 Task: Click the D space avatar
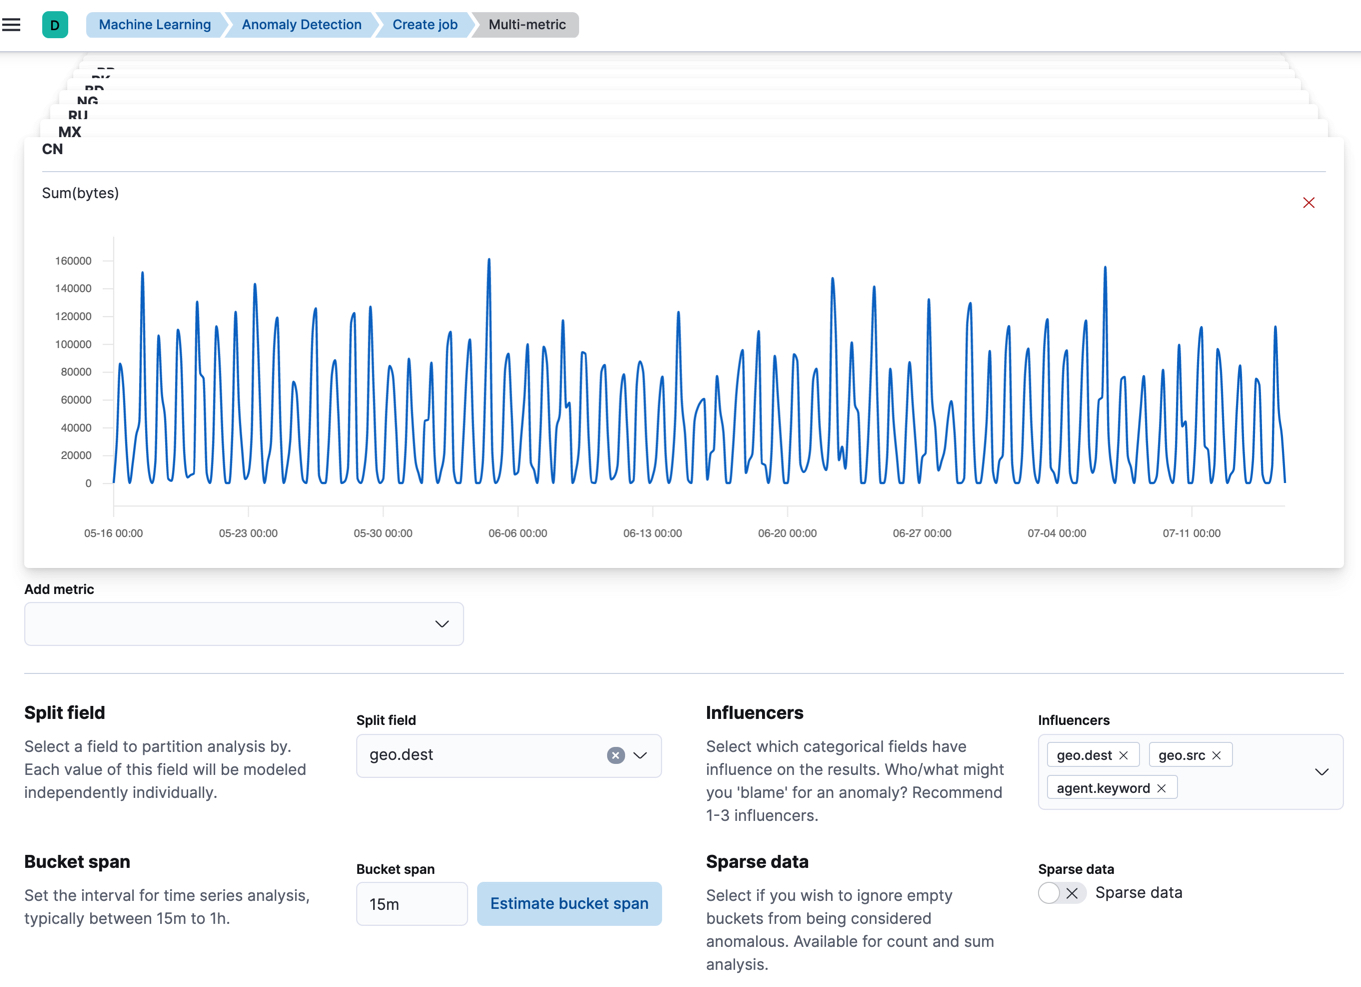tap(55, 23)
